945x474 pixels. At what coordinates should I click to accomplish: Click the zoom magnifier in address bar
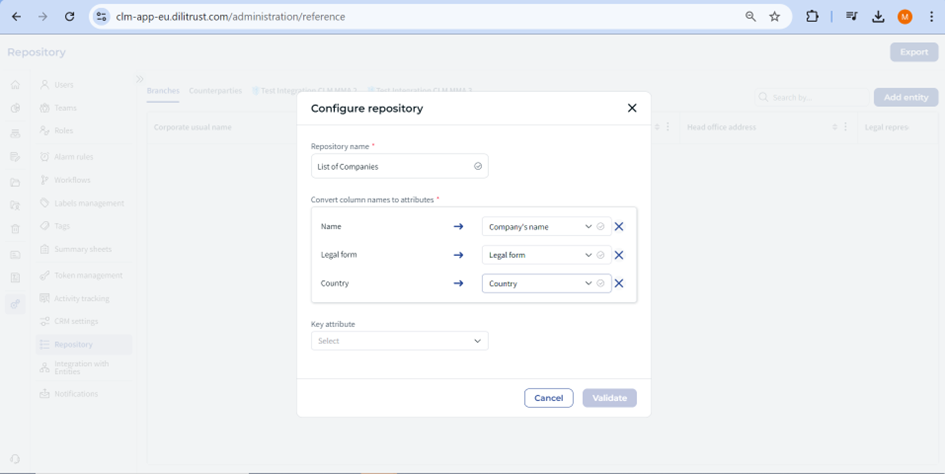point(751,17)
